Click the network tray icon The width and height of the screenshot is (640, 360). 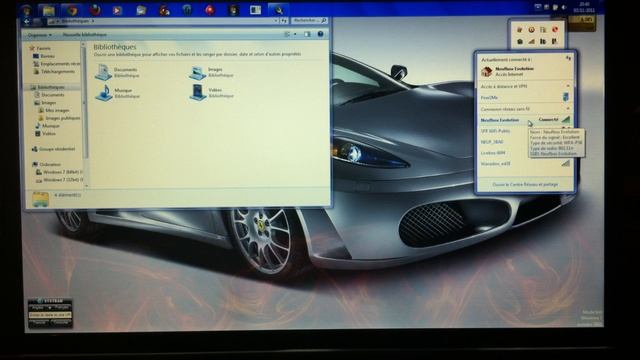click(x=547, y=7)
